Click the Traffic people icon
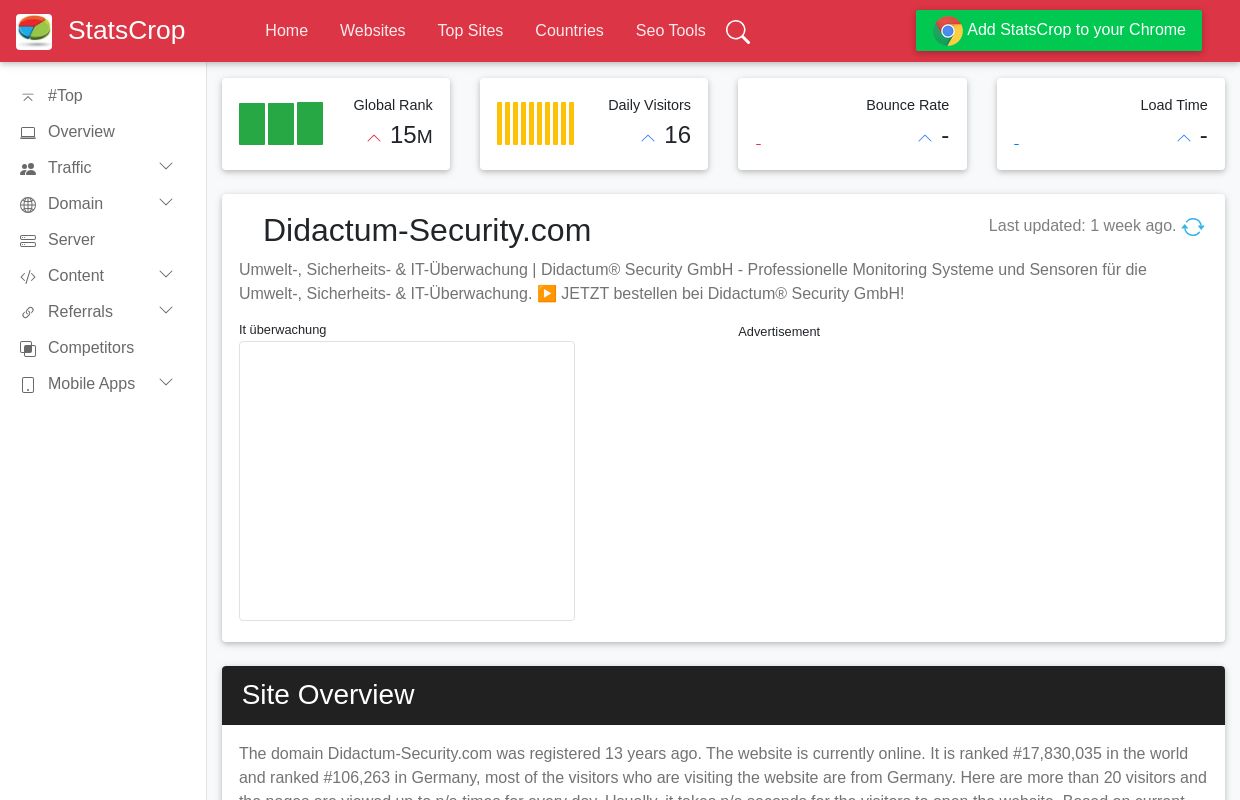1240x800 pixels. click(x=28, y=169)
